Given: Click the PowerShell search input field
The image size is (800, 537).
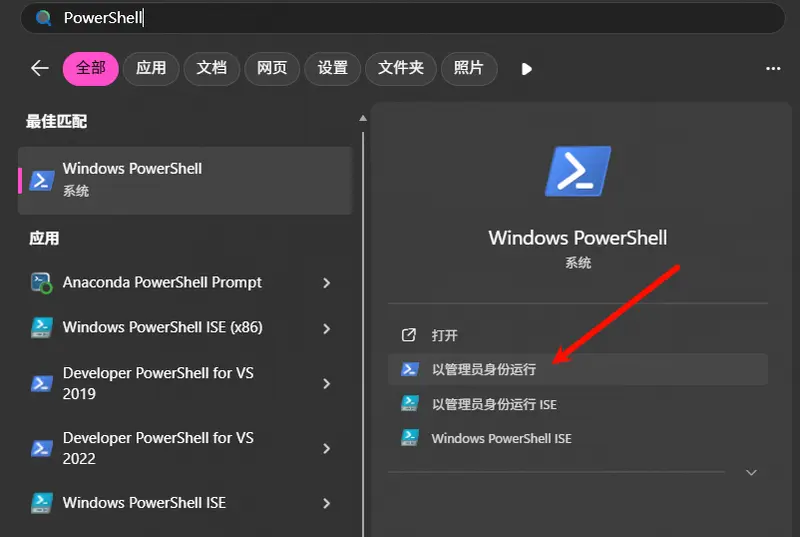Looking at the screenshot, I should [x=403, y=18].
